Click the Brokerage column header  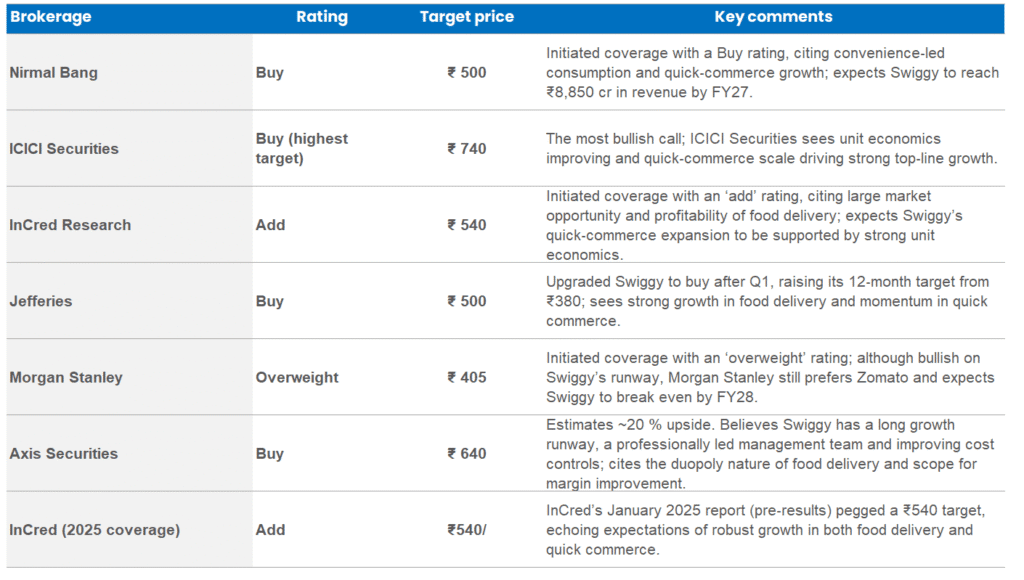tap(50, 17)
